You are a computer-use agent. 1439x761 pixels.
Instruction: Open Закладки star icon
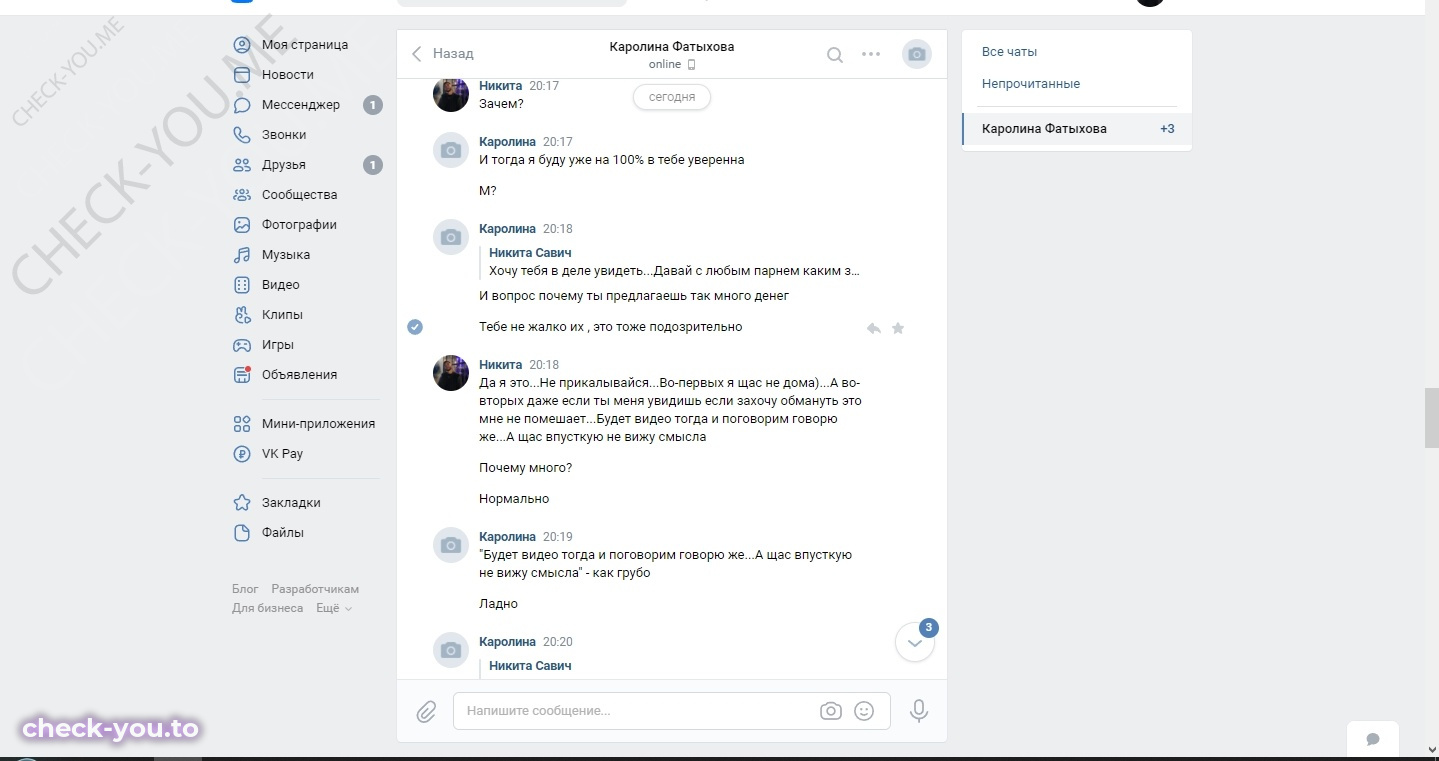coord(242,503)
